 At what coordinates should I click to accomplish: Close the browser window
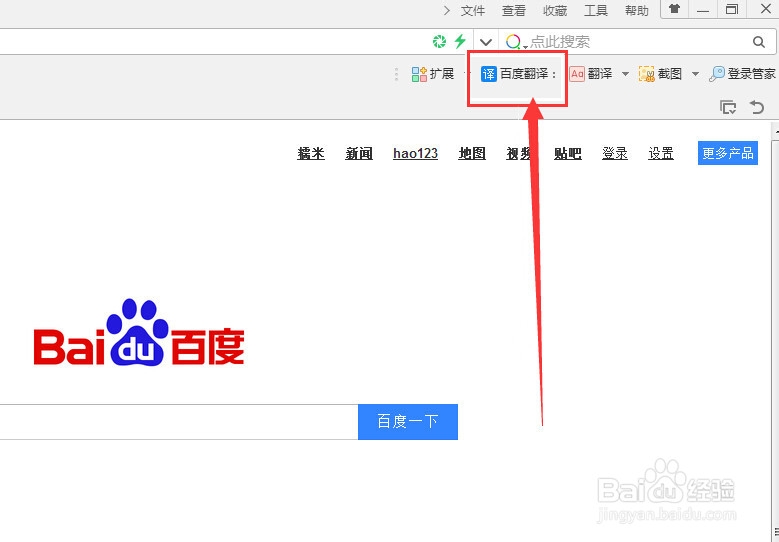766,9
